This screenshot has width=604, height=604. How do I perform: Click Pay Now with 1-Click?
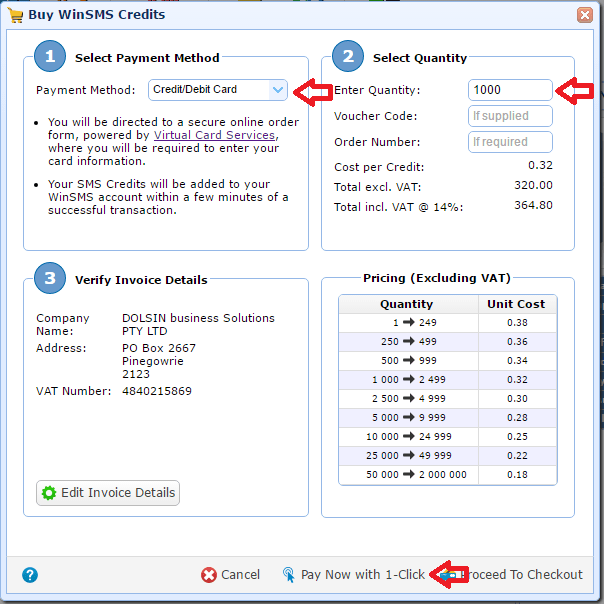pos(354,575)
